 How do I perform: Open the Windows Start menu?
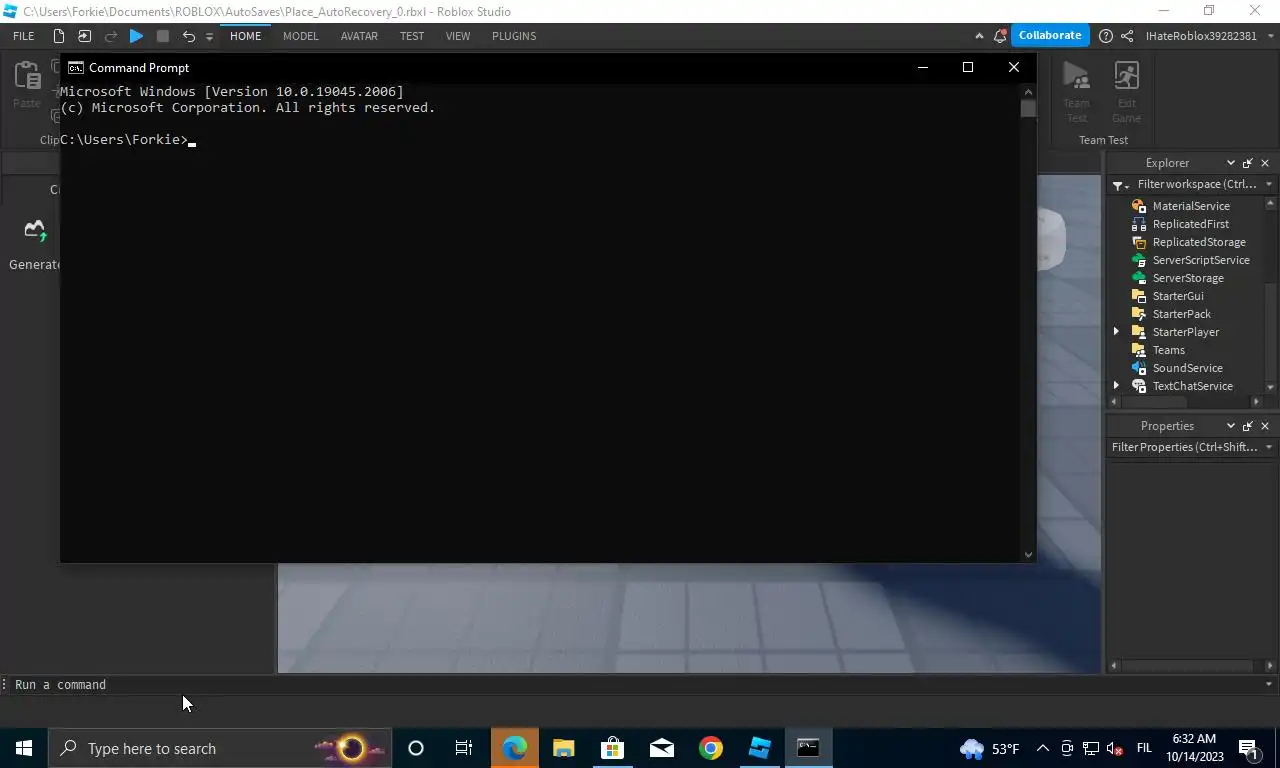(24, 748)
